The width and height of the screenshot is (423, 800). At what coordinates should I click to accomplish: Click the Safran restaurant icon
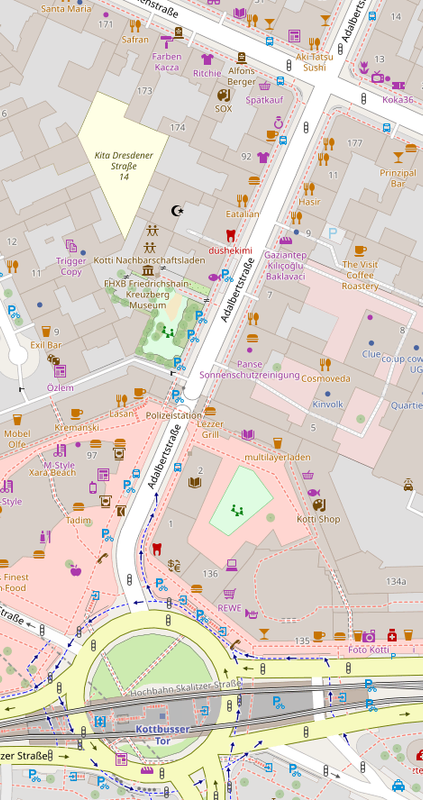(x=135, y=26)
